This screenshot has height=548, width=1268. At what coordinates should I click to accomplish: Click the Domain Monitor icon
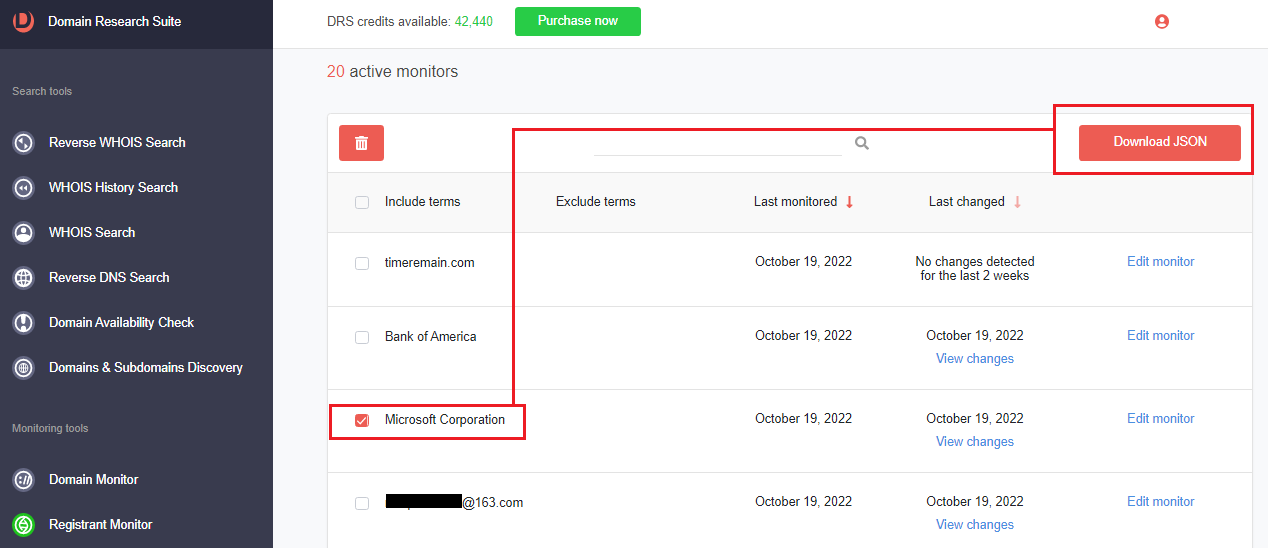coord(23,480)
